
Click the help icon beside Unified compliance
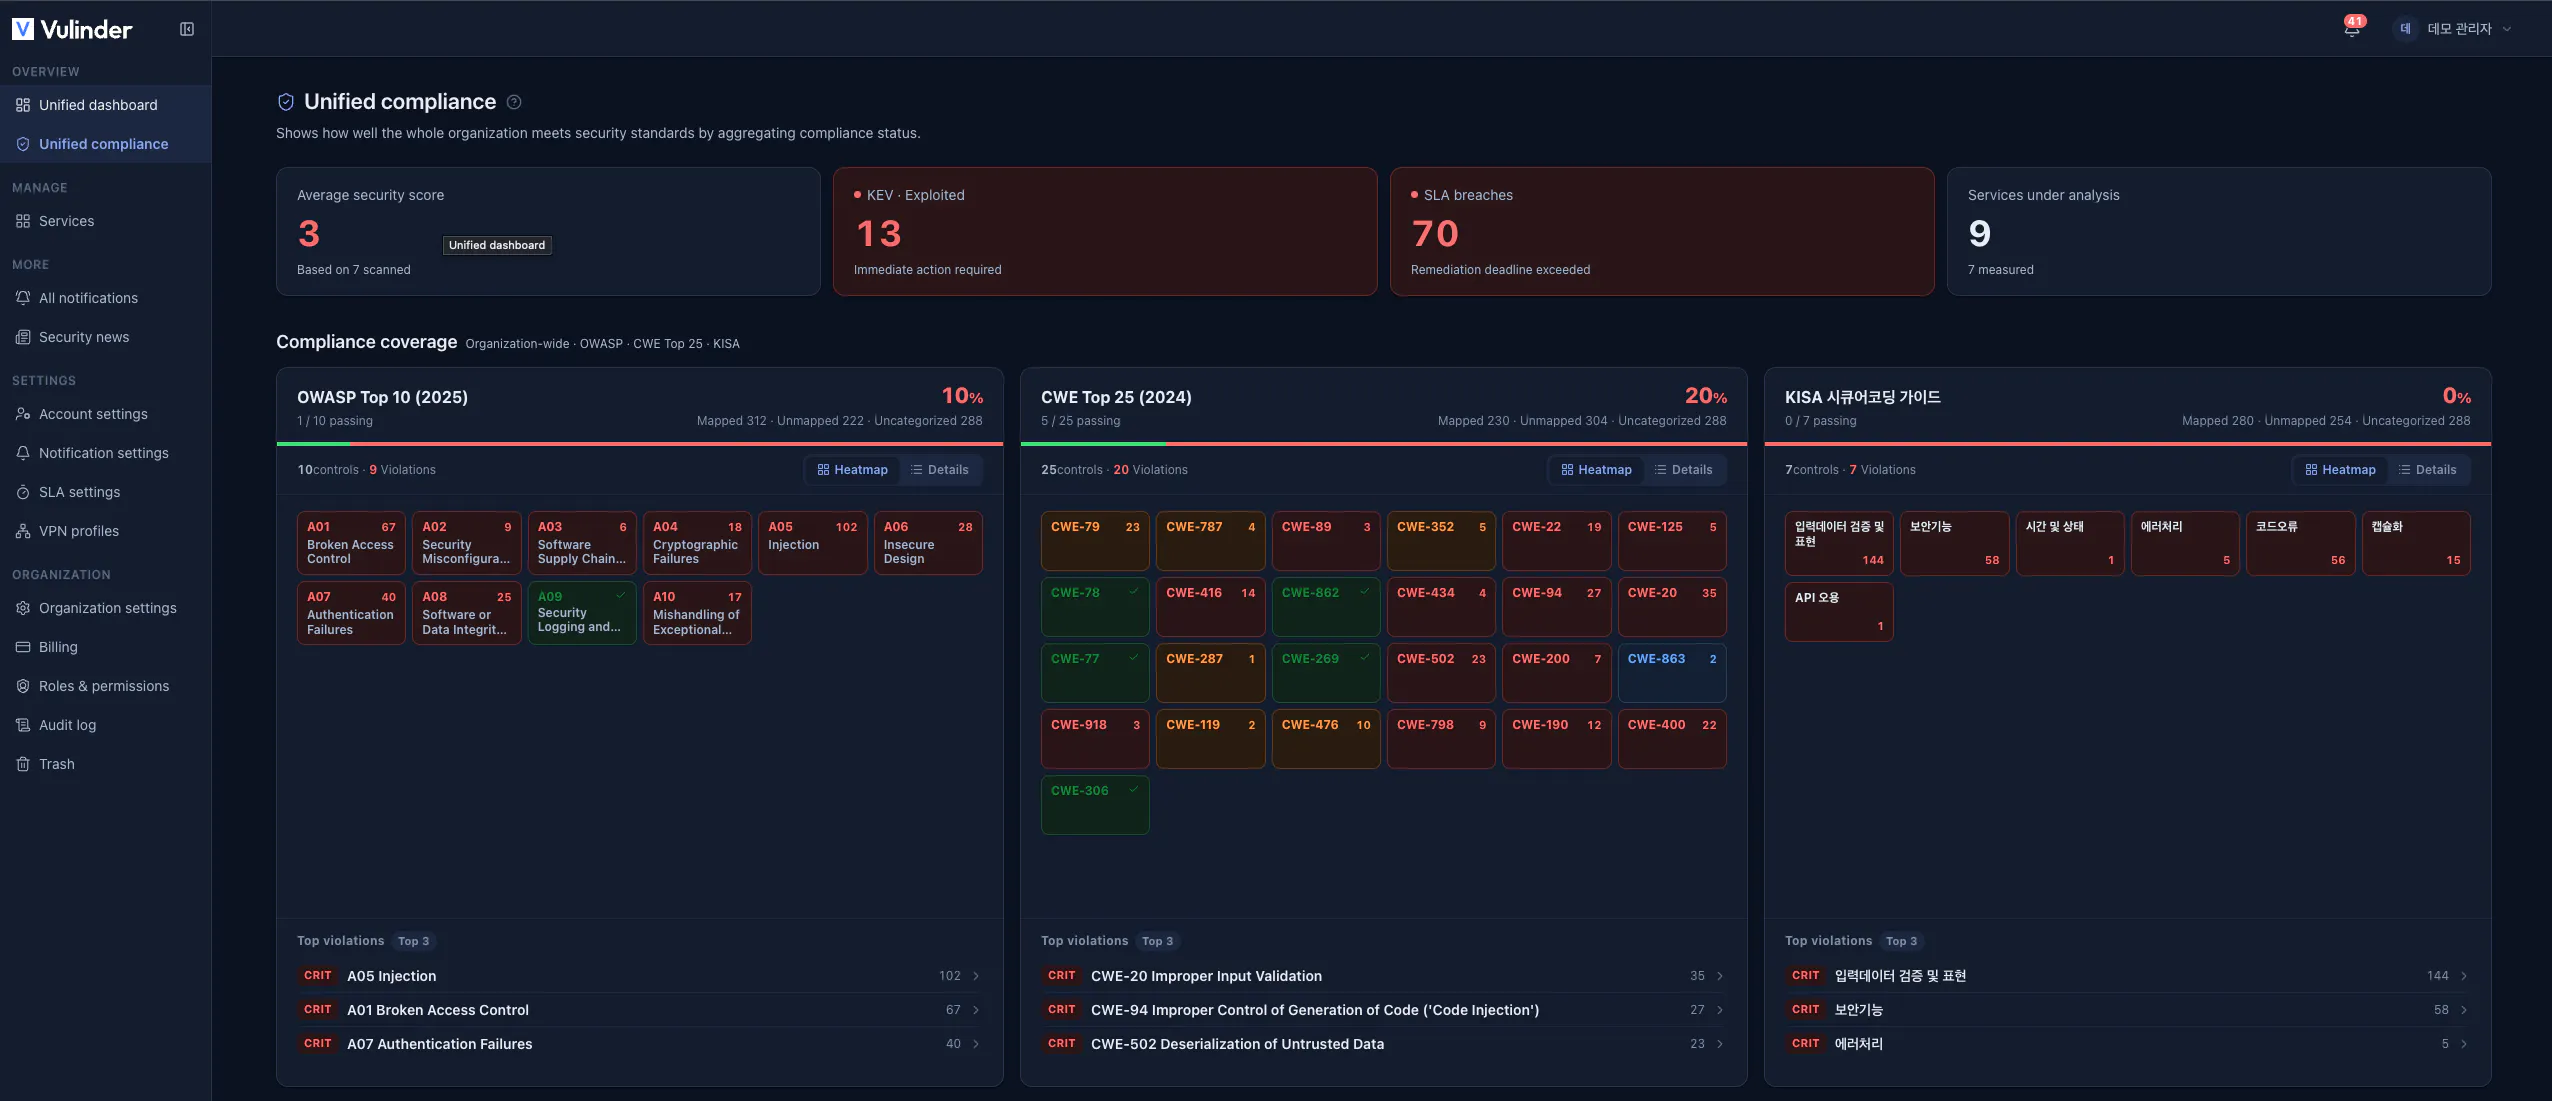pos(514,102)
